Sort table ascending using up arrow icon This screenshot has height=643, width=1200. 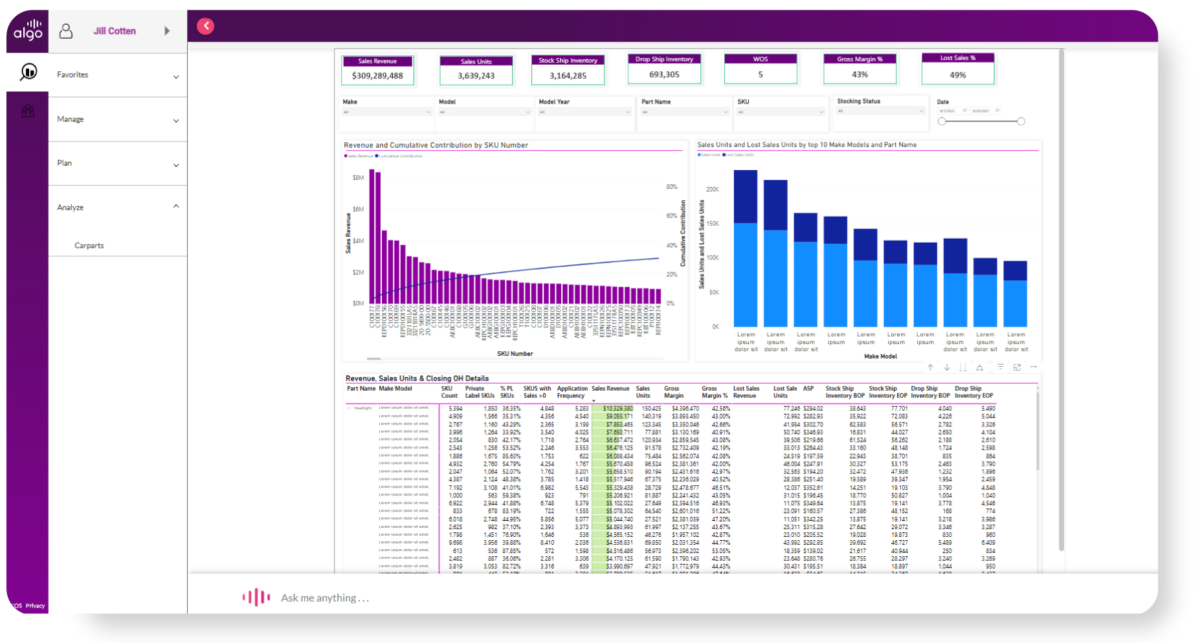pos(931,367)
